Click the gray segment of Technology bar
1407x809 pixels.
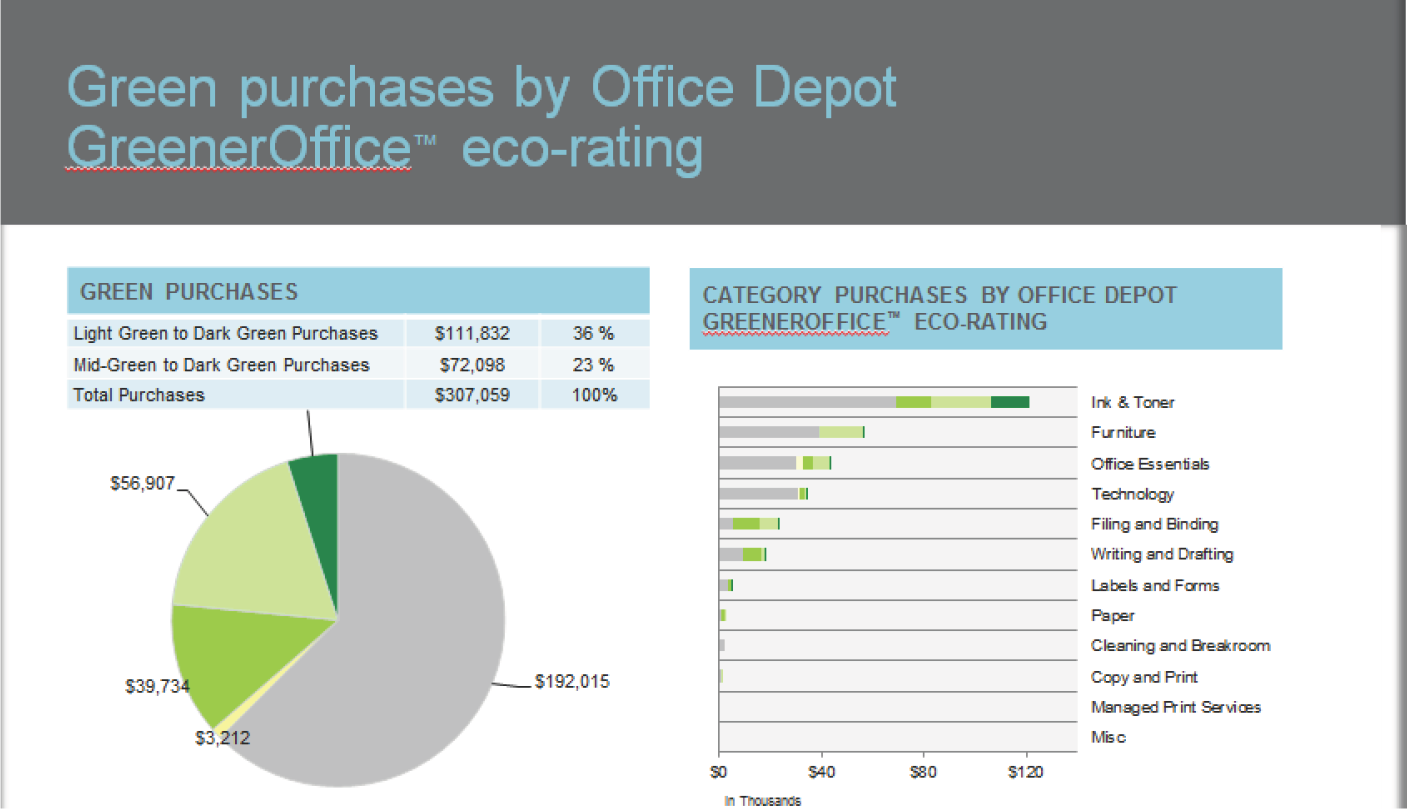pos(758,494)
